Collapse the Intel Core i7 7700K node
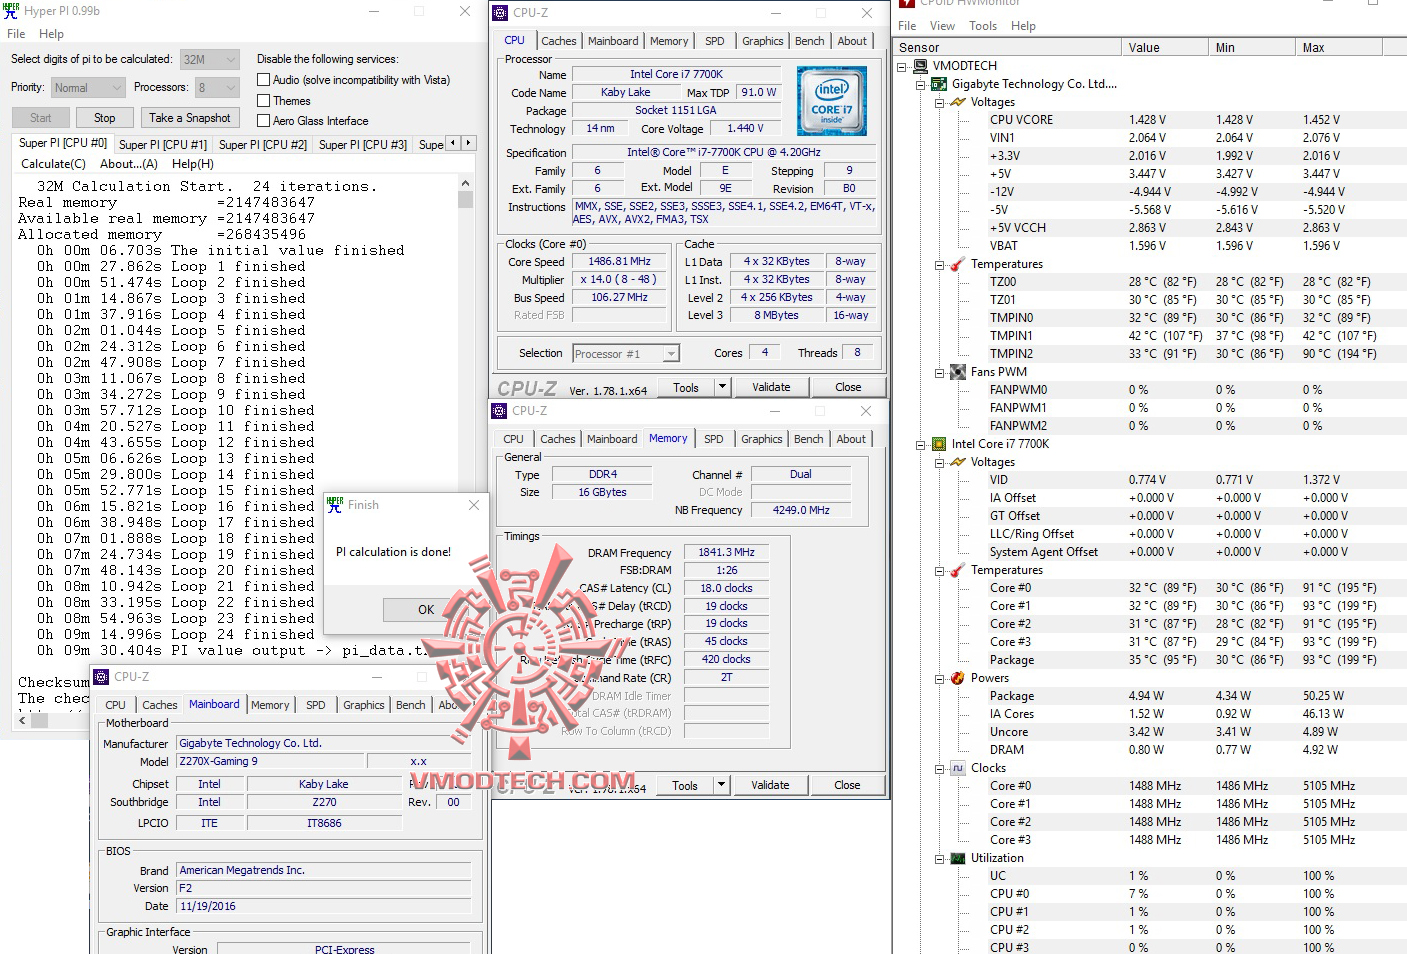1407x954 pixels. point(921,445)
